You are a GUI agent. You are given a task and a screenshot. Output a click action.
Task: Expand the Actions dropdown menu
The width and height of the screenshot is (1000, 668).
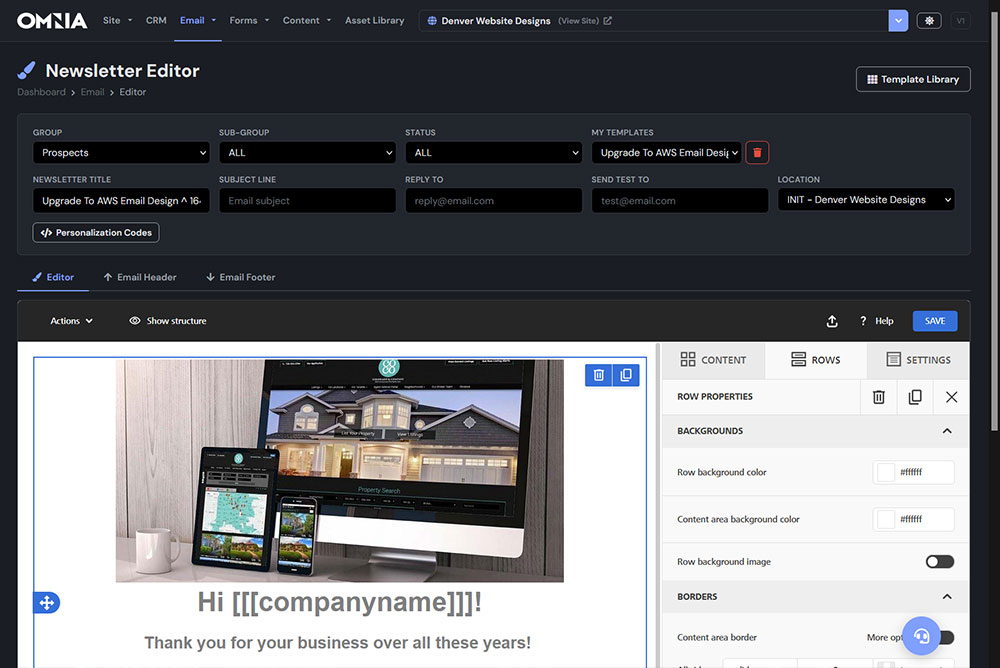[x=71, y=321]
